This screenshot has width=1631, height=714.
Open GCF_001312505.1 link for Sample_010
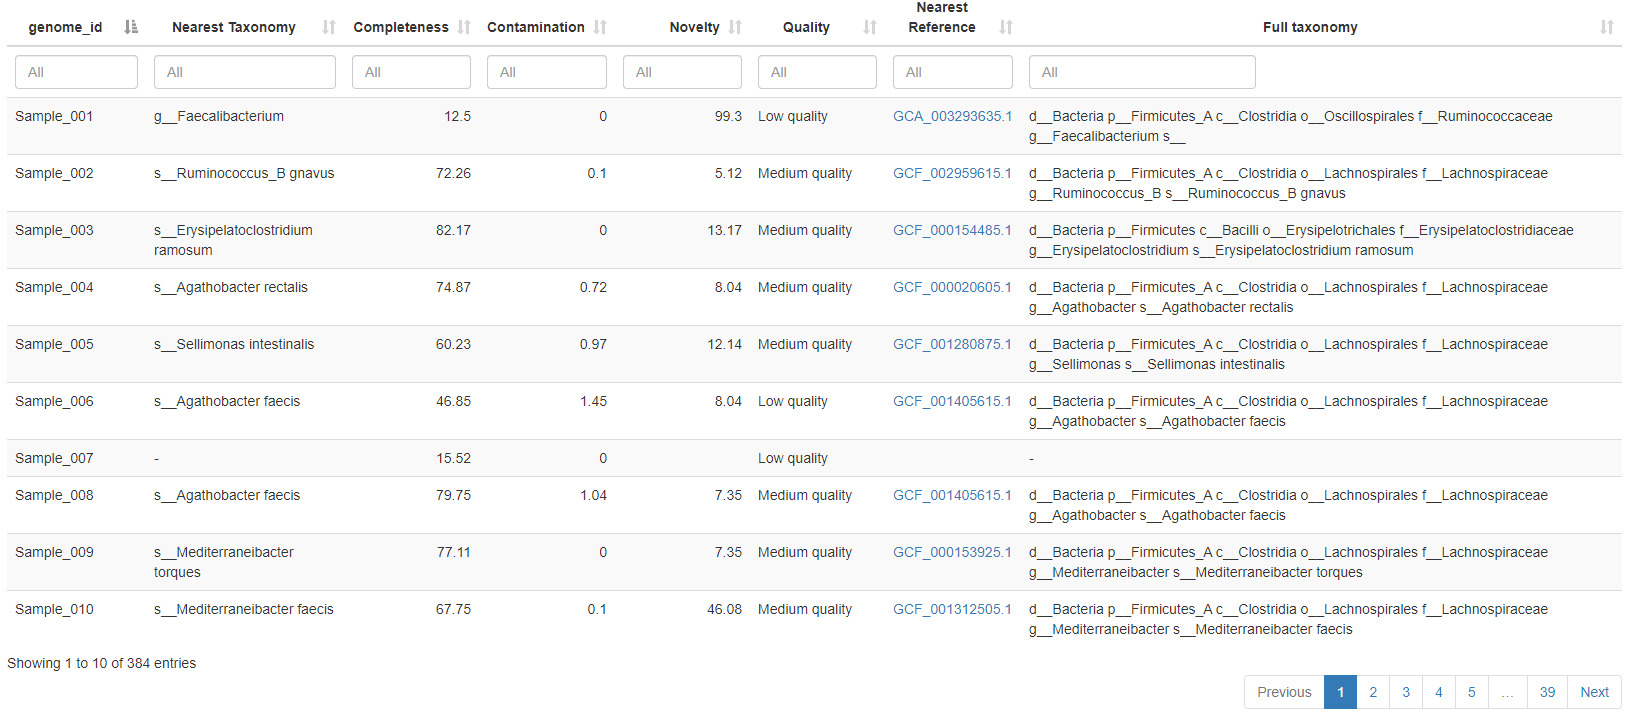point(952,609)
